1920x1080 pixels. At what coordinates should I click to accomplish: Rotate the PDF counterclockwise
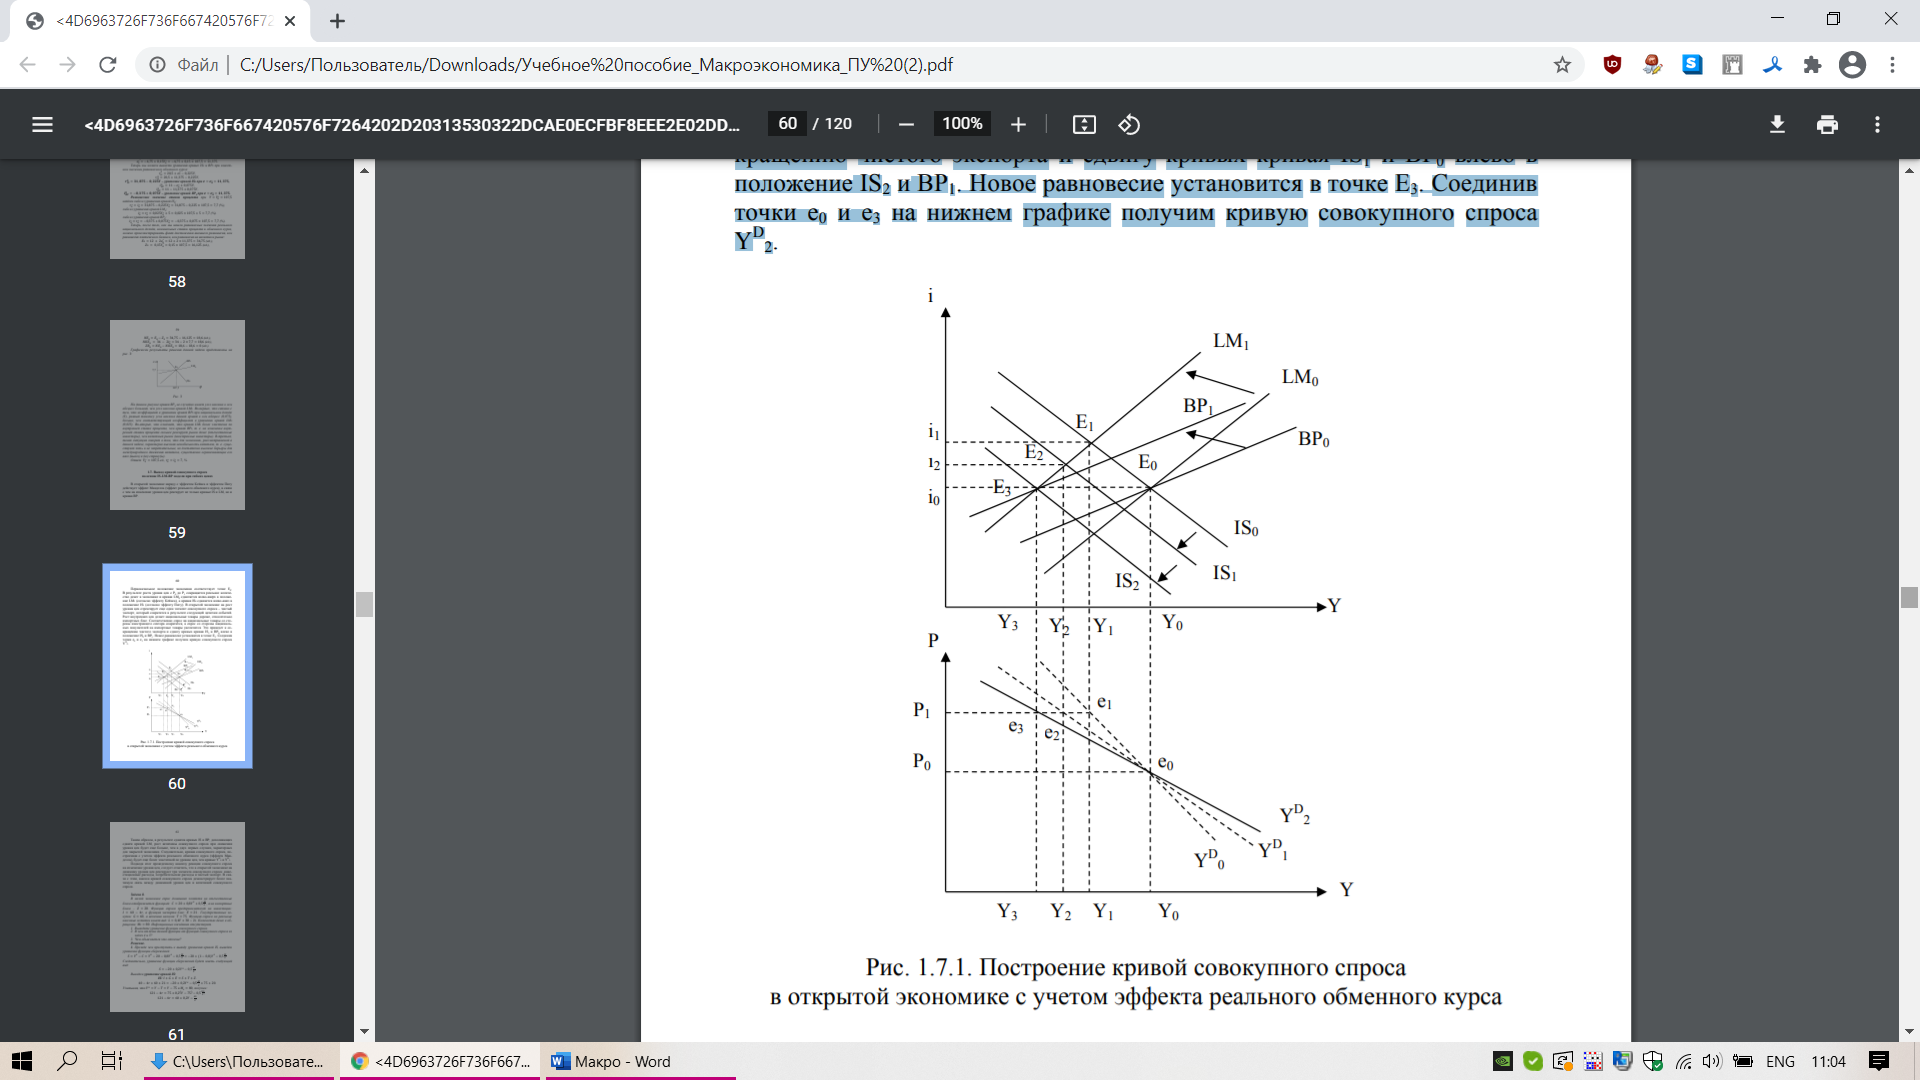[x=1129, y=124]
